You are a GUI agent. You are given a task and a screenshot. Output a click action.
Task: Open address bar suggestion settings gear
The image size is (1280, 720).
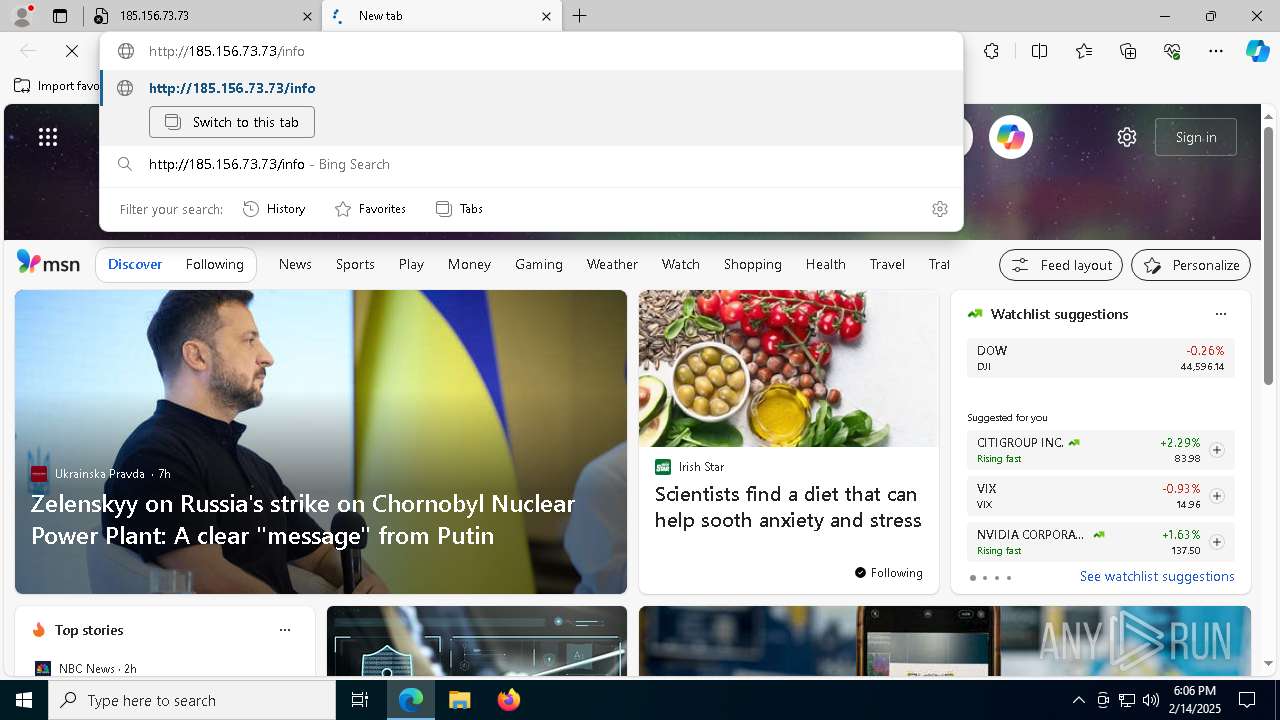point(939,209)
